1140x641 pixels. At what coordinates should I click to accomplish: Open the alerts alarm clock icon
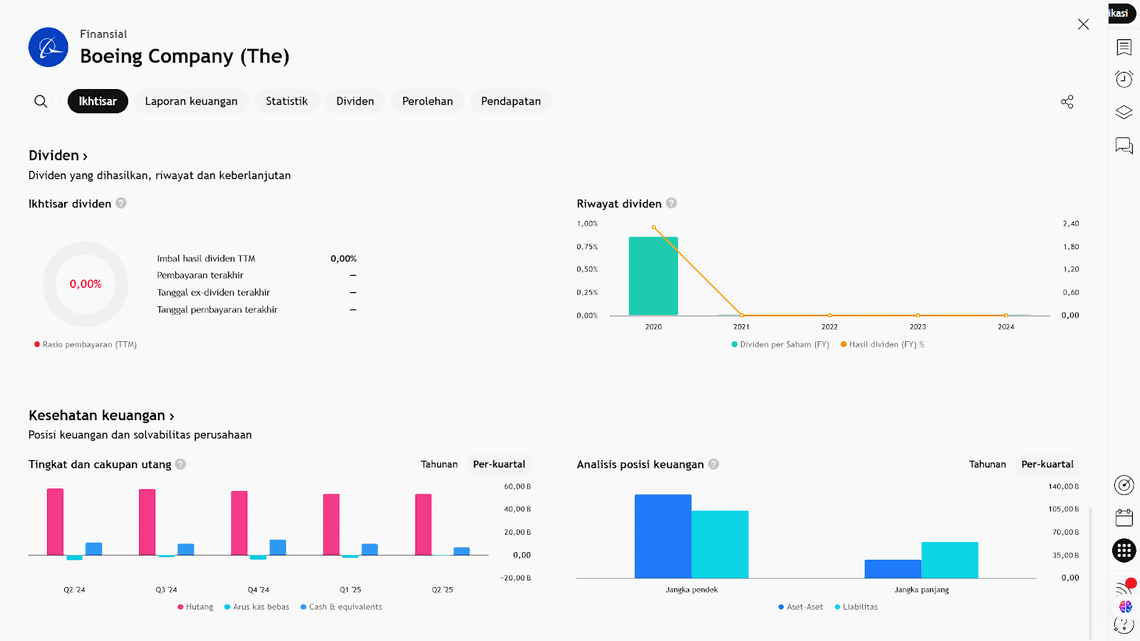[x=1124, y=80]
